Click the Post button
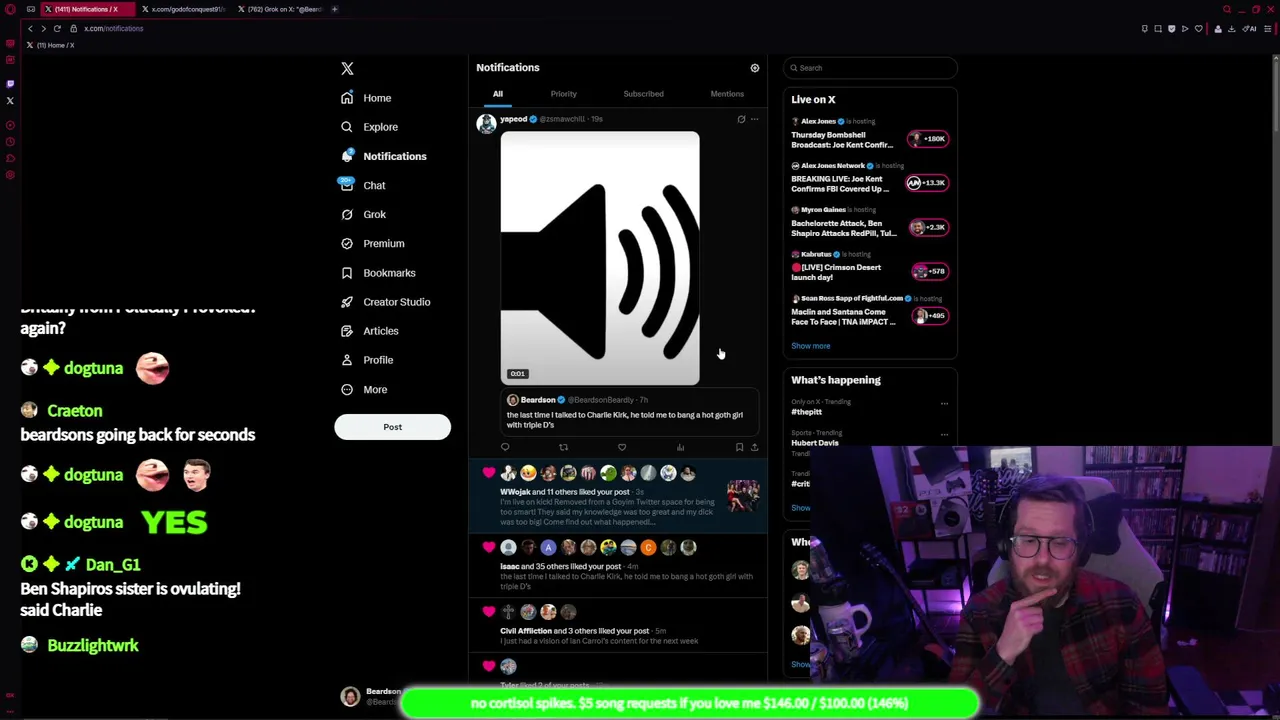1280x720 pixels. pos(392,427)
